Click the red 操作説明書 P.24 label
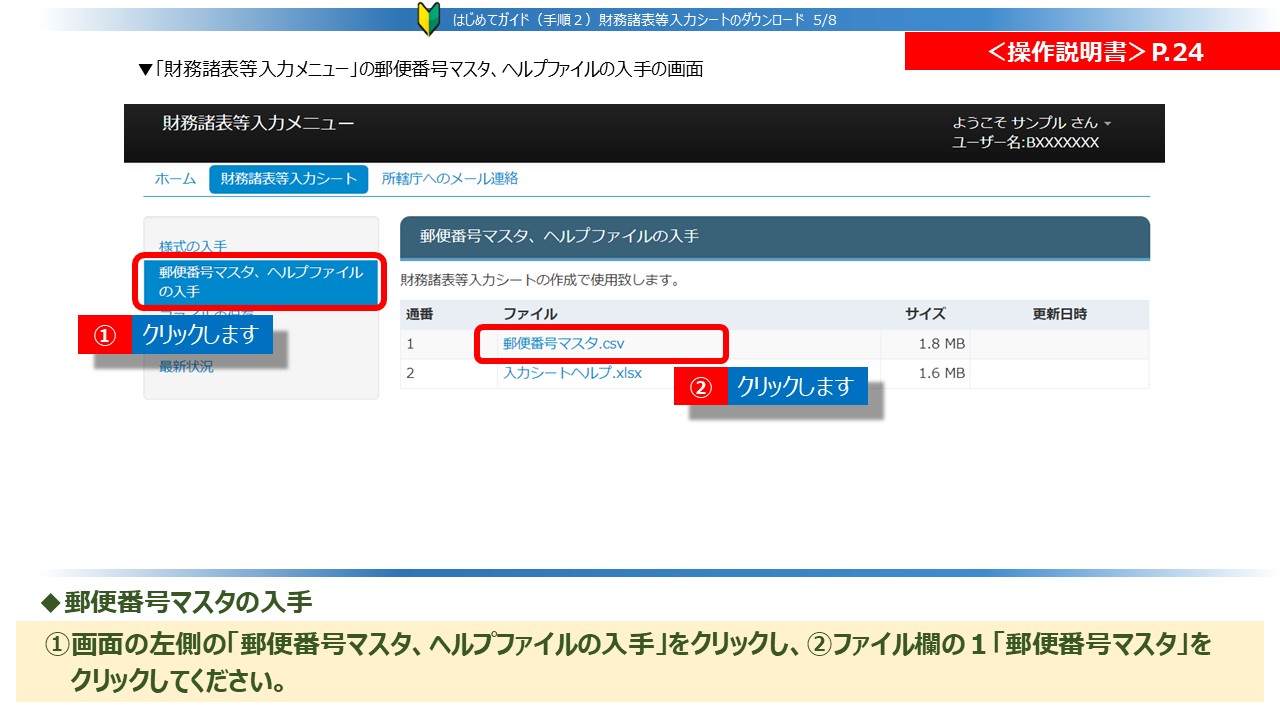 tap(1092, 52)
